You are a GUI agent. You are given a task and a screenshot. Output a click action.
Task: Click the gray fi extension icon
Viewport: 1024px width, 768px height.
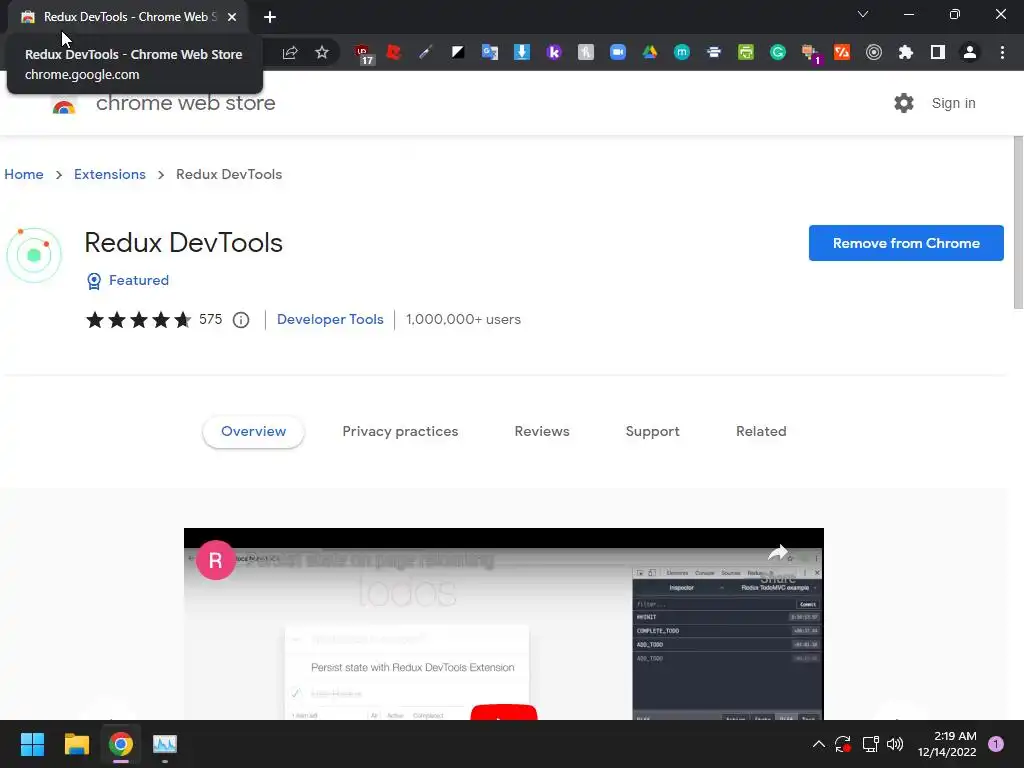pos(586,52)
